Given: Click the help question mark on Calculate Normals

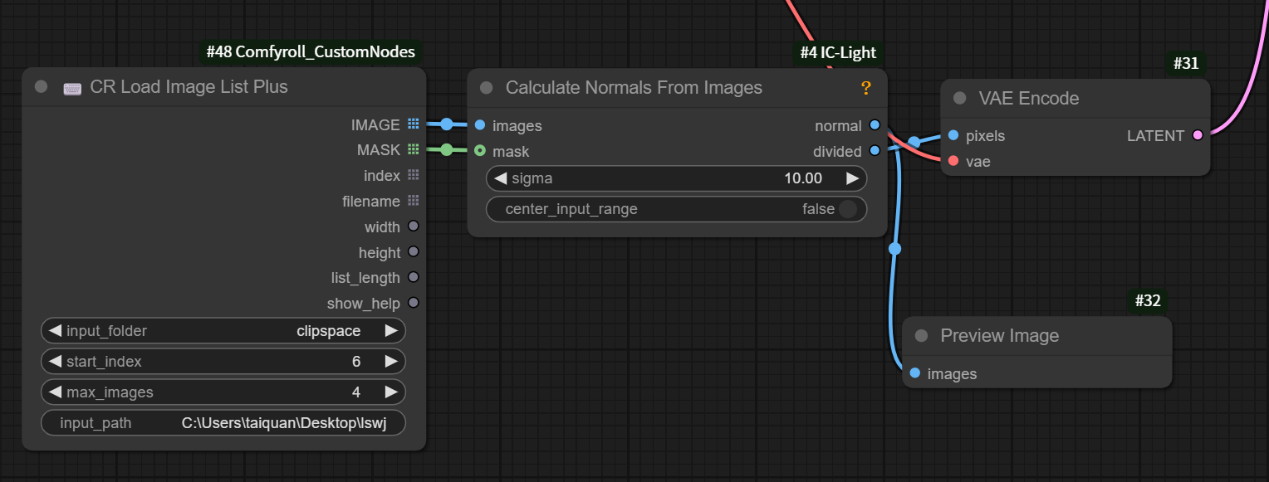Looking at the screenshot, I should pos(866,88).
